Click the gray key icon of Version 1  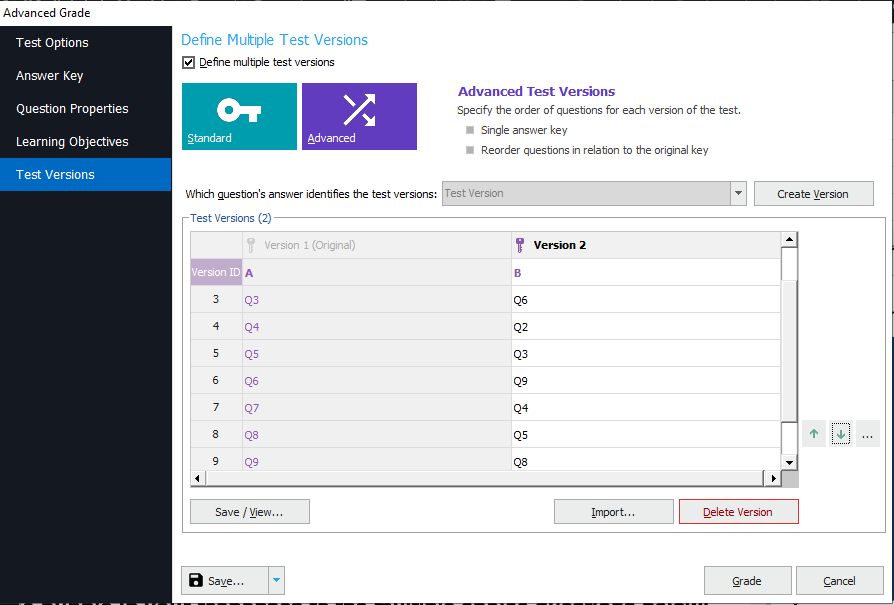click(x=250, y=245)
